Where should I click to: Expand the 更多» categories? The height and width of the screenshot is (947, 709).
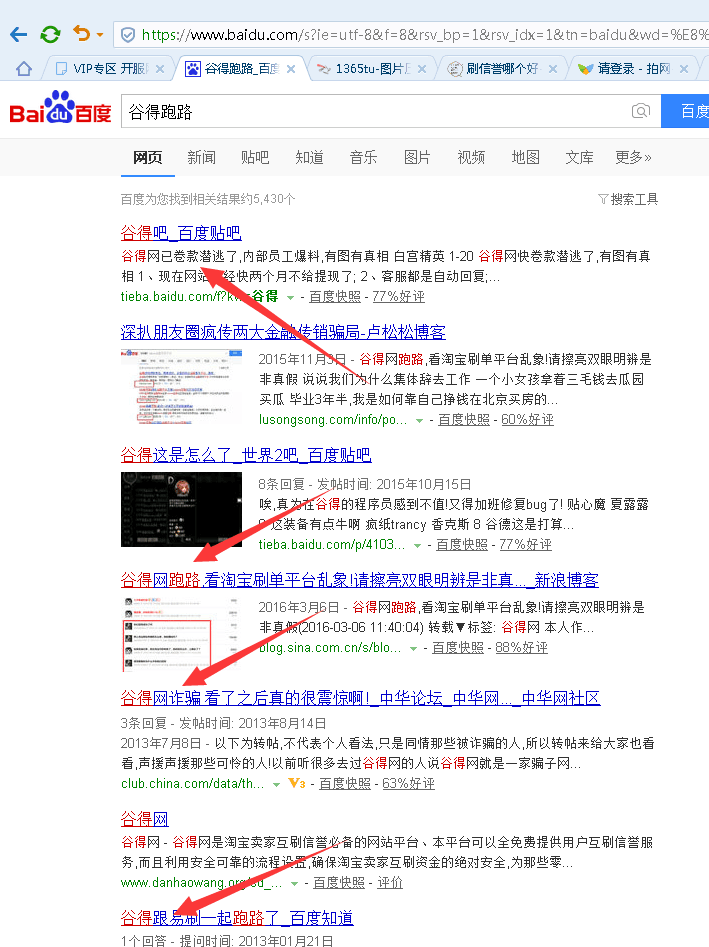[x=634, y=158]
